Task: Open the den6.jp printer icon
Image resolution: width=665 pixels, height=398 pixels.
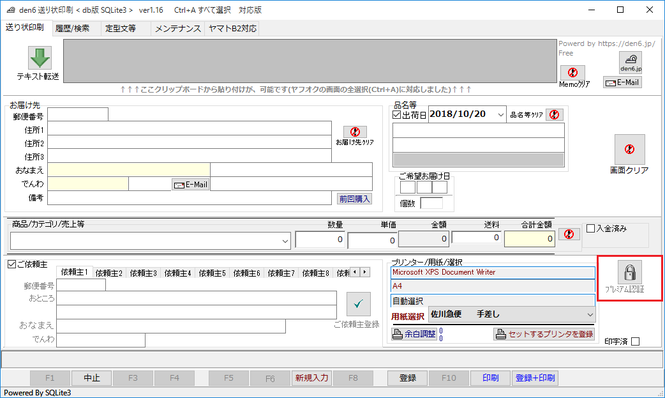Action: [x=630, y=62]
